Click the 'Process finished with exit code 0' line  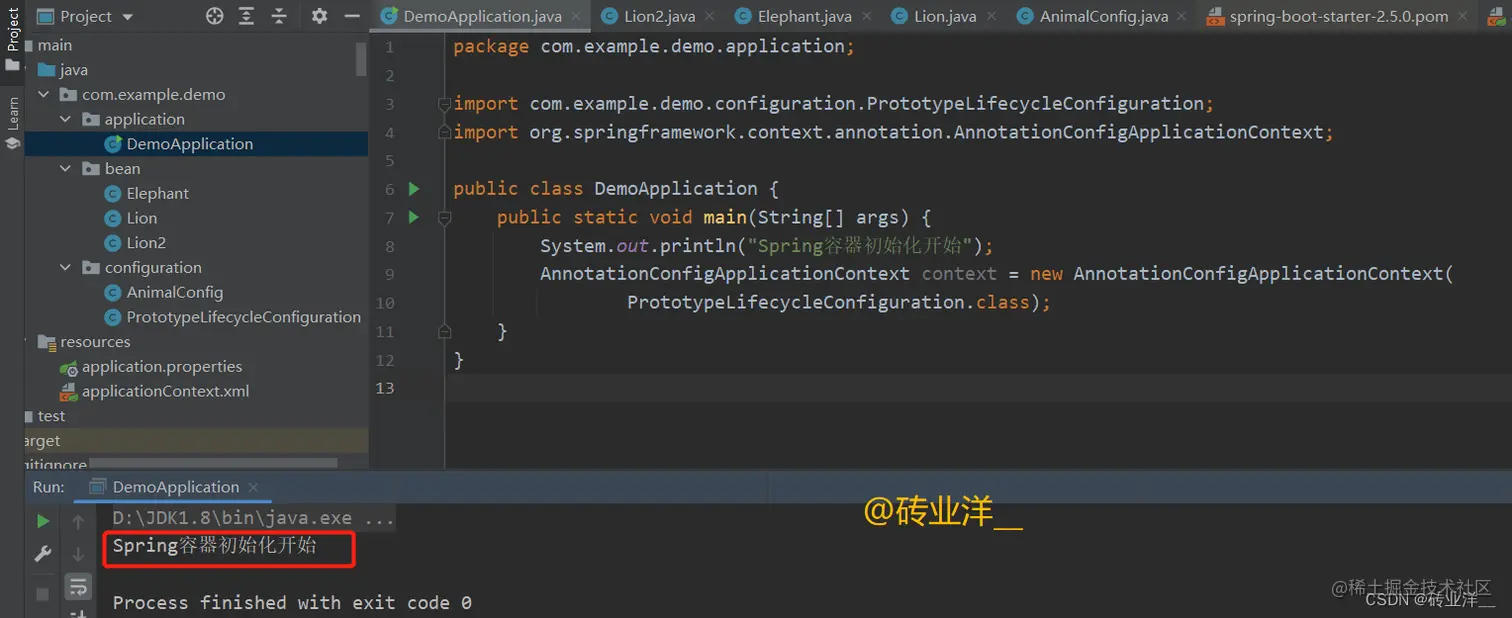click(x=292, y=603)
